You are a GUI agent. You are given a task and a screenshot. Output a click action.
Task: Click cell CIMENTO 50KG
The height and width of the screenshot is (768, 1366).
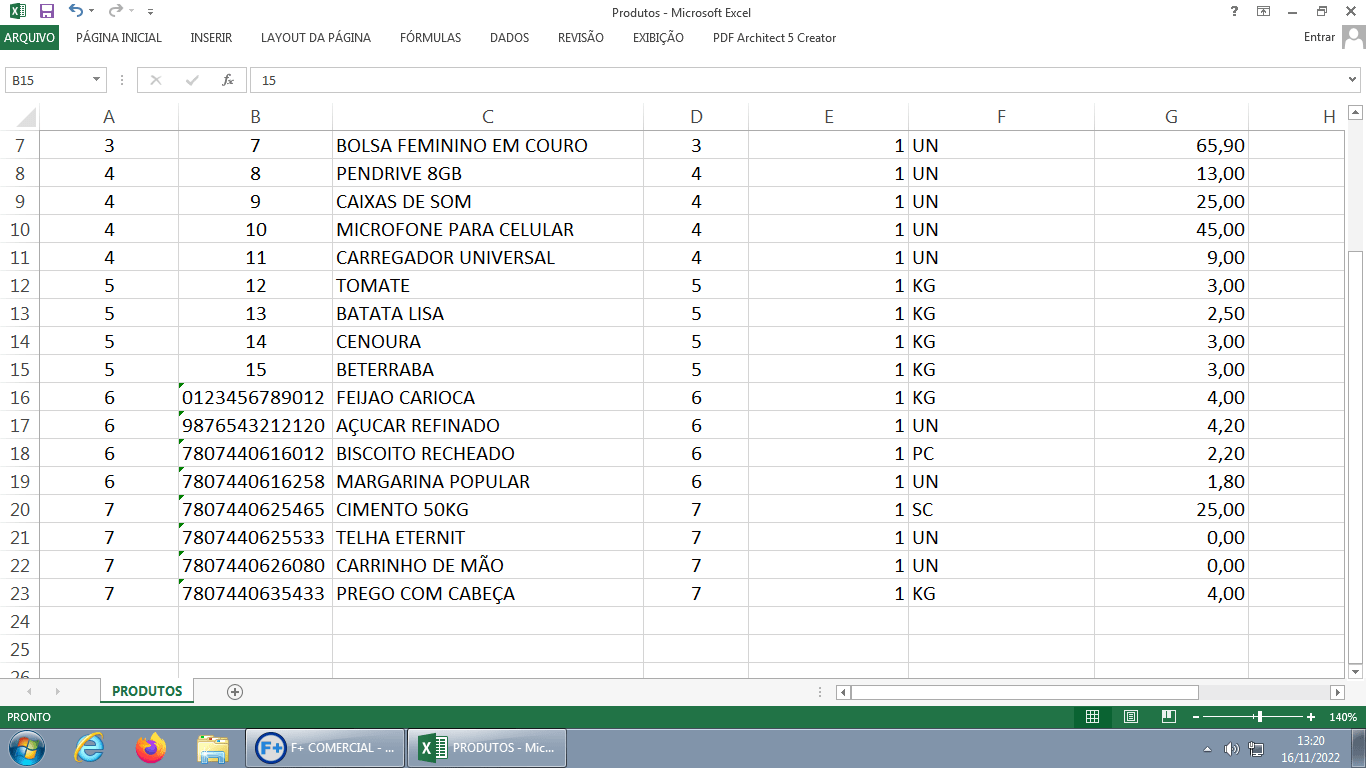coord(488,509)
